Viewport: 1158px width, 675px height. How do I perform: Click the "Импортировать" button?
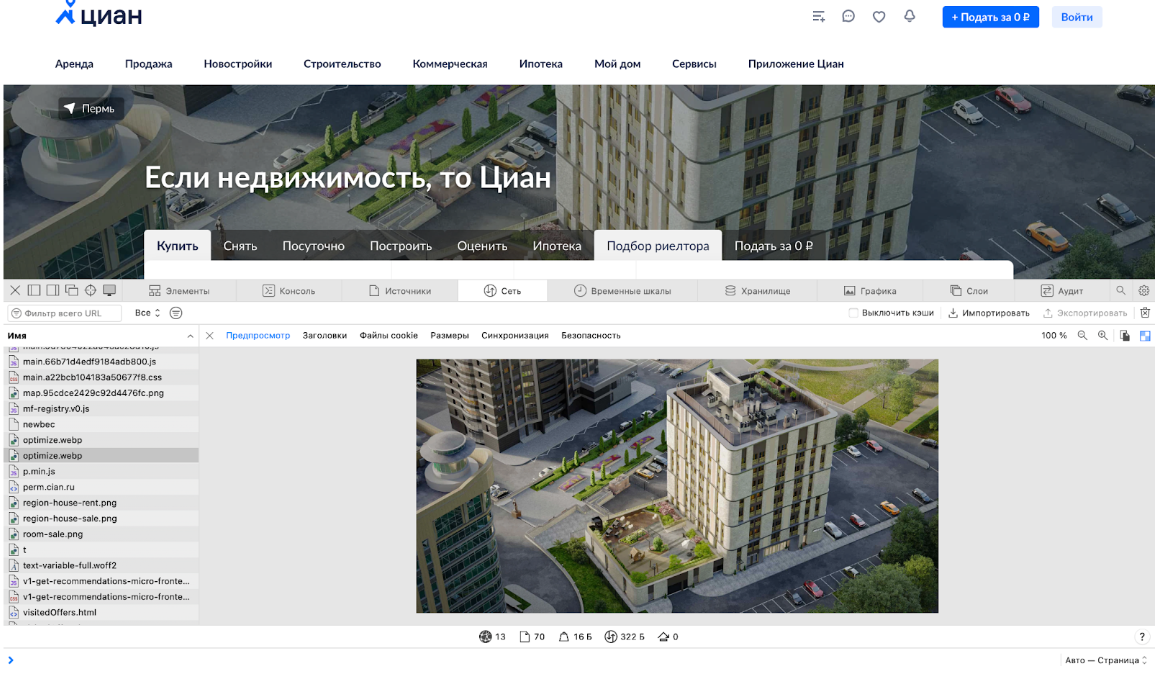pos(991,312)
